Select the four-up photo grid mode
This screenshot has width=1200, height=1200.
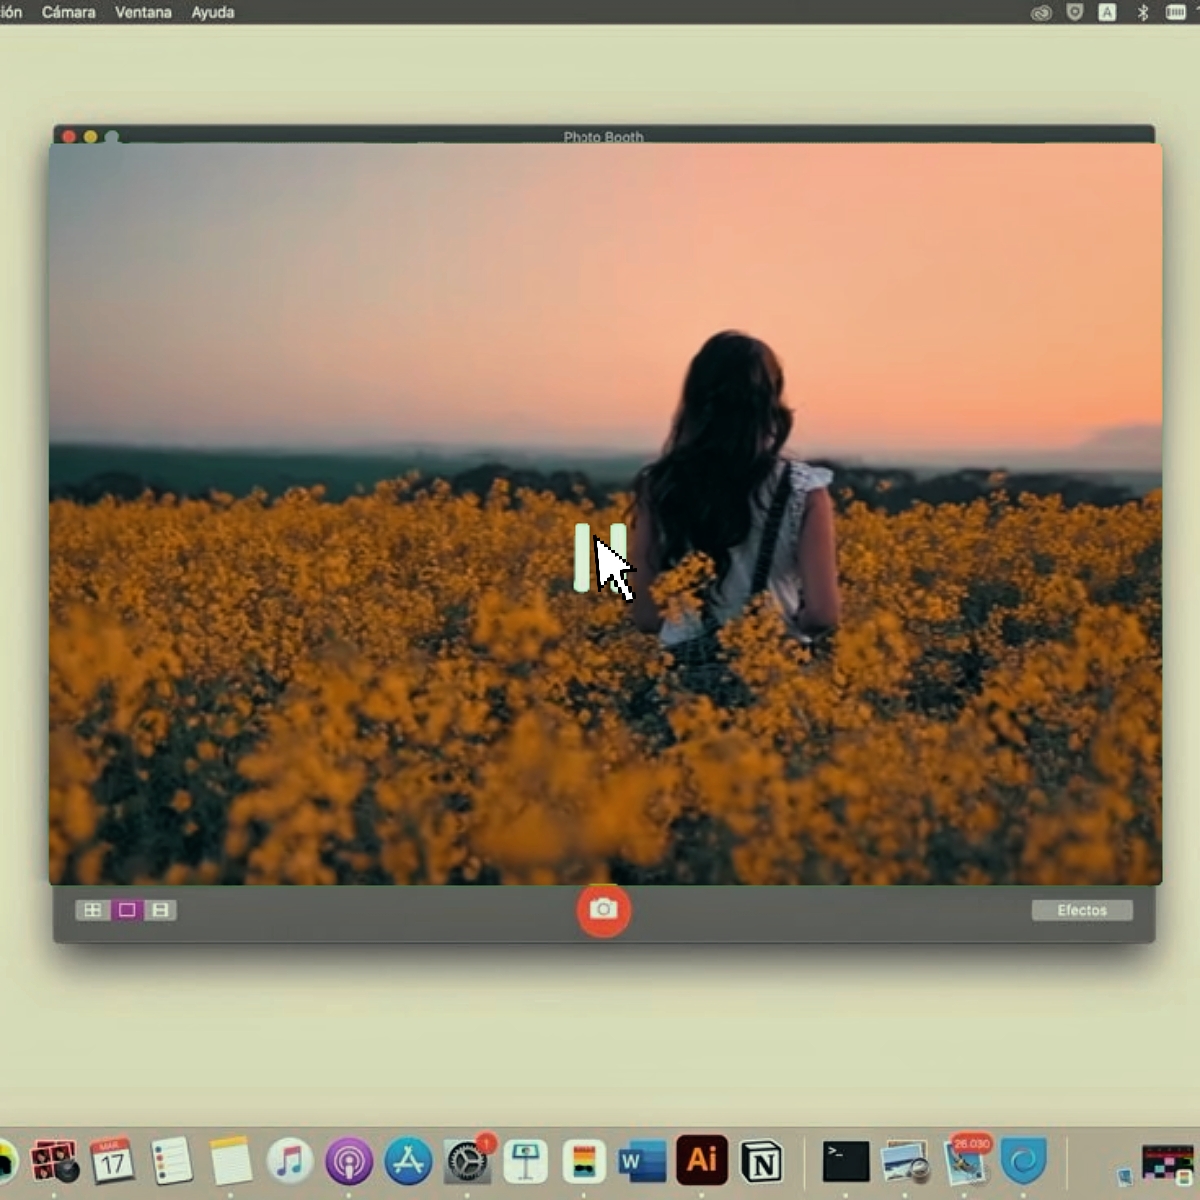pyautogui.click(x=92, y=910)
